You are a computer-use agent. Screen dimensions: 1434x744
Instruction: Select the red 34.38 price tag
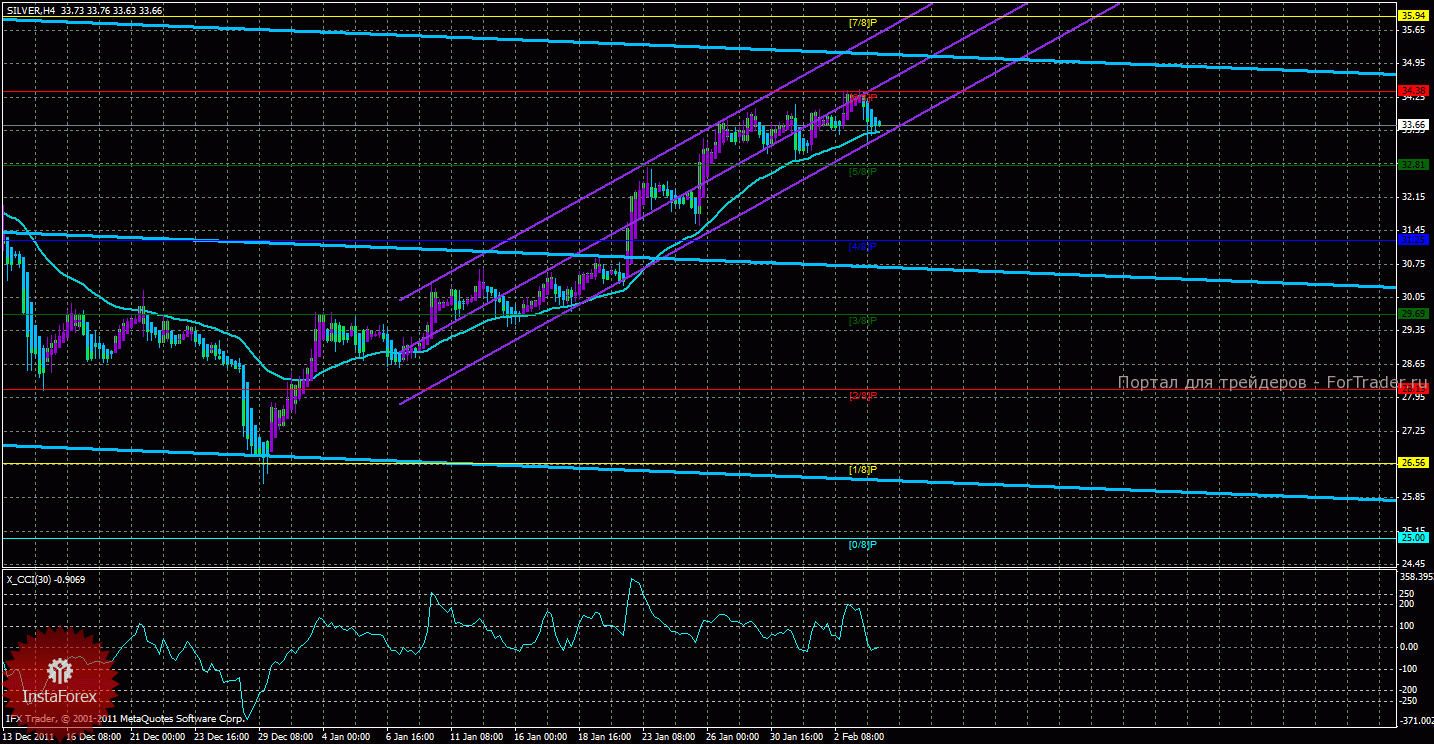(1413, 91)
